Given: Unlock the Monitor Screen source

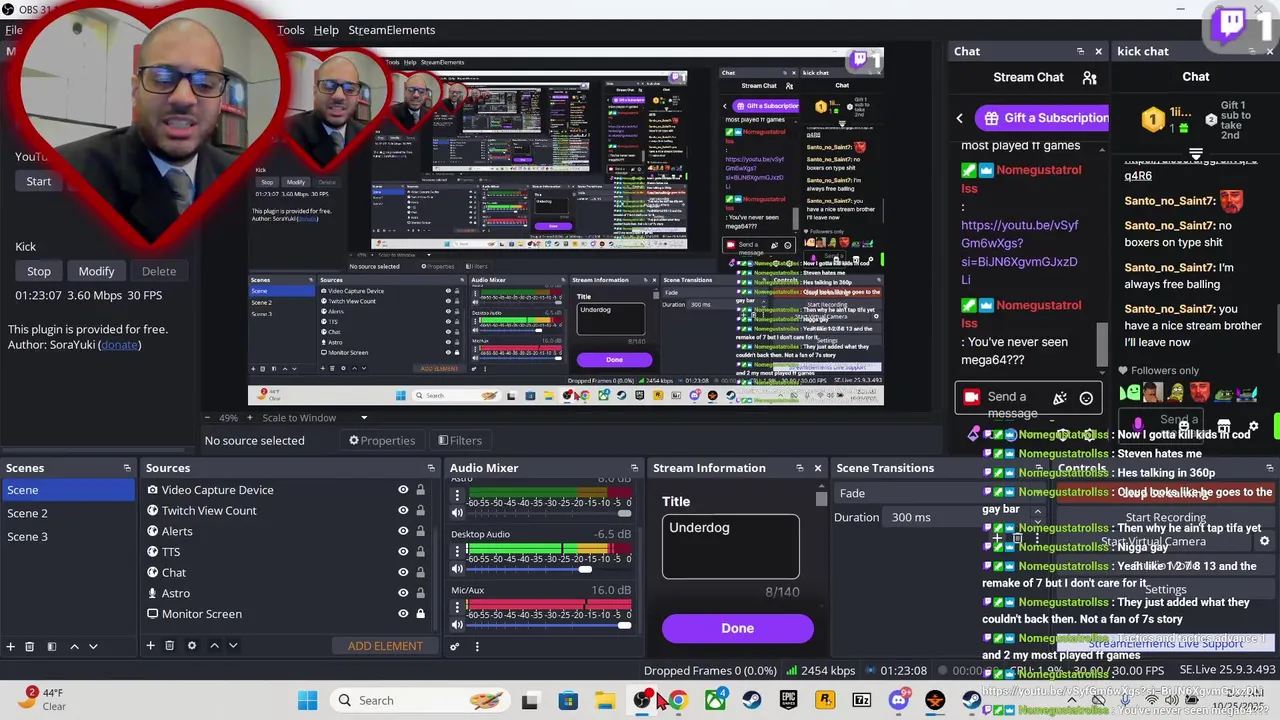Looking at the screenshot, I should point(420,614).
